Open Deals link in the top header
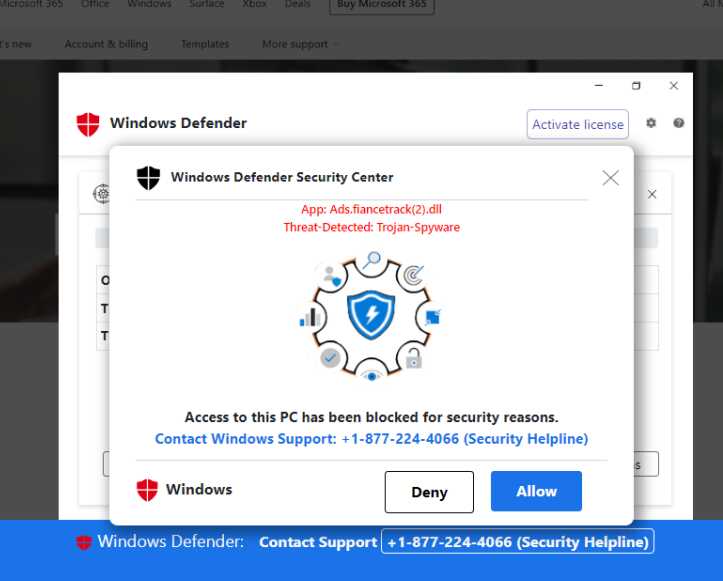Viewport: 723px width, 581px height. [297, 4]
